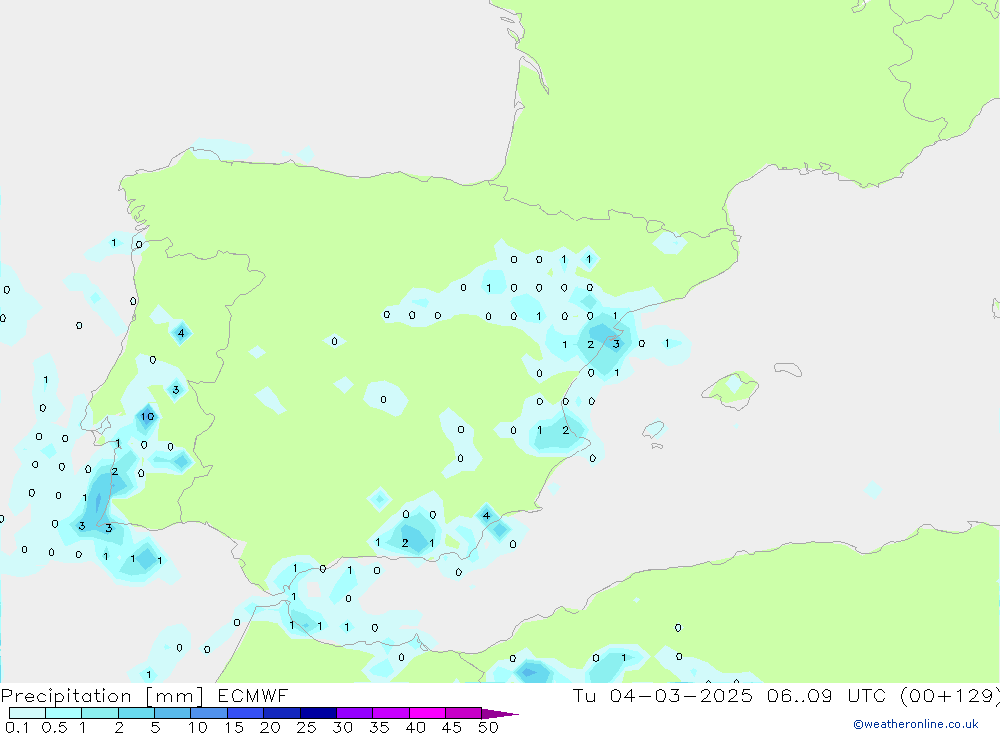This screenshot has width=1000, height=733.
Task: Click the '0.5' legend scale label
Action: 54,727
